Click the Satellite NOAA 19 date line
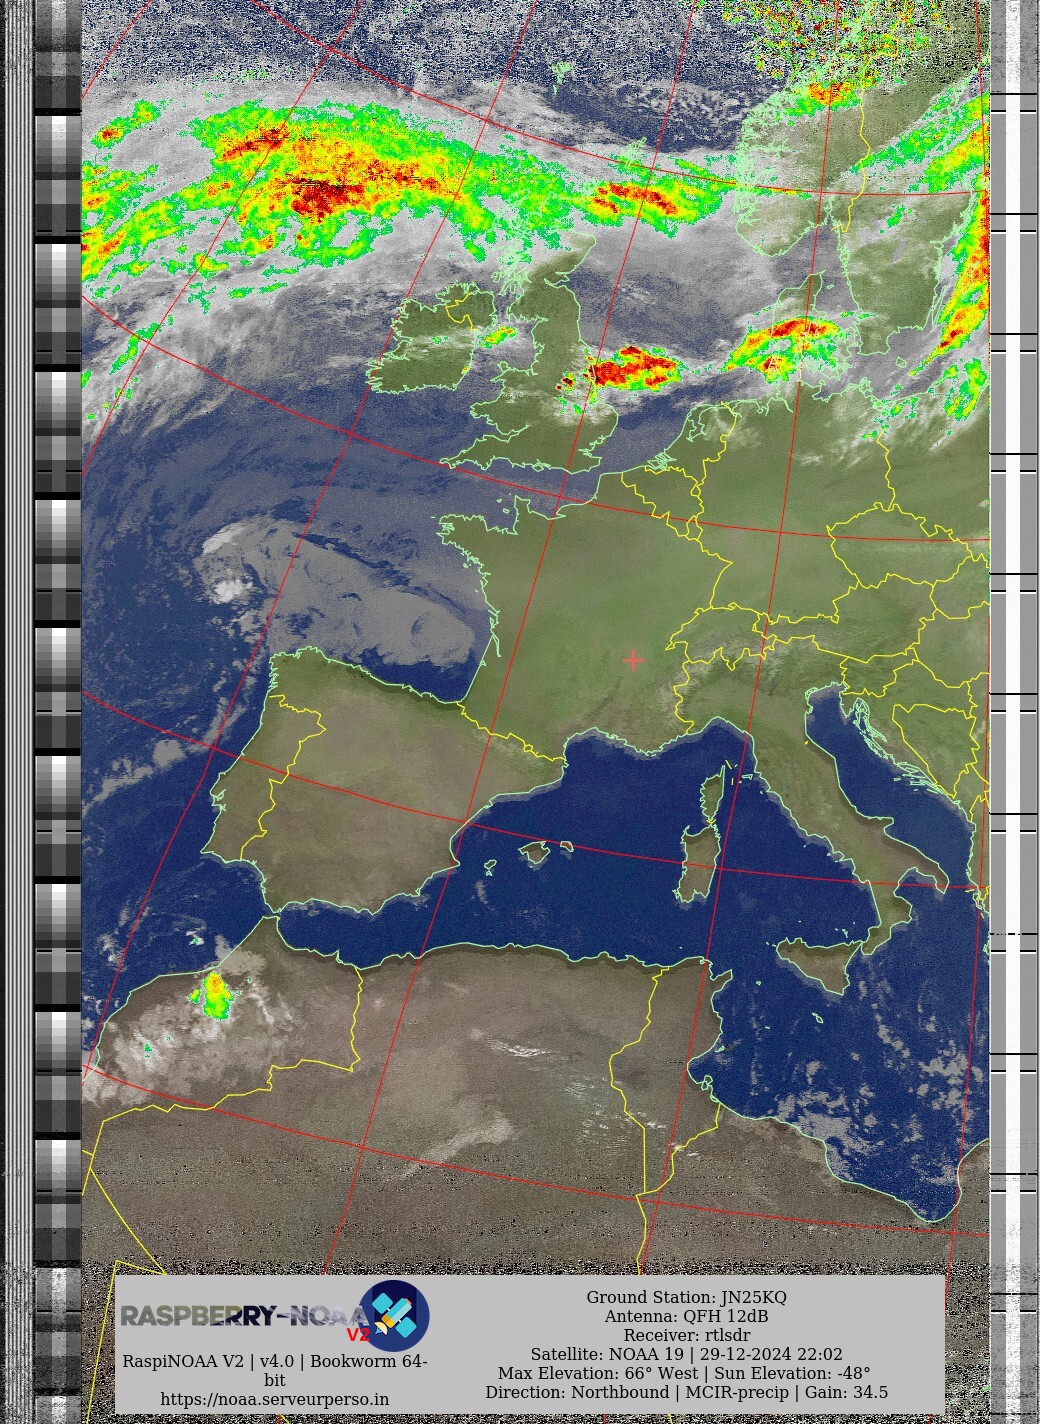 point(686,1354)
